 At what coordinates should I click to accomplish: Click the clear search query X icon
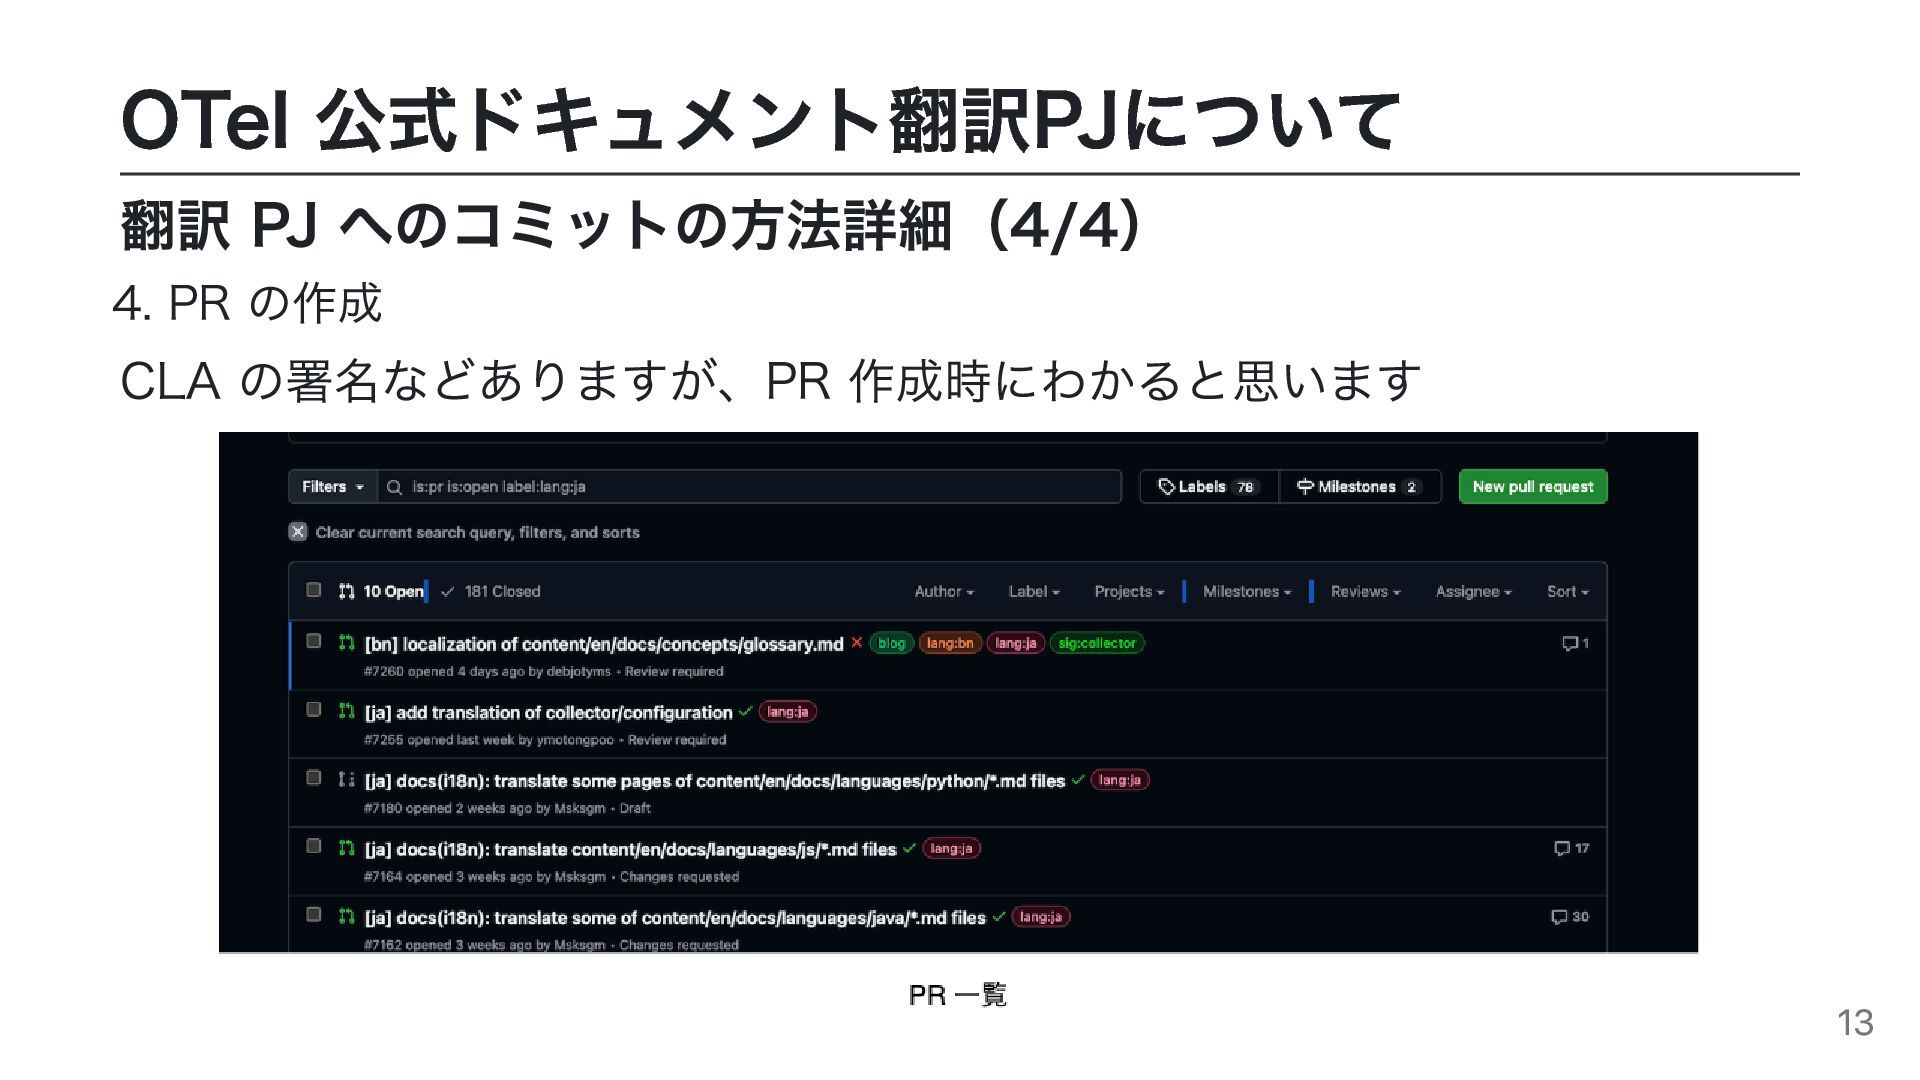298,532
